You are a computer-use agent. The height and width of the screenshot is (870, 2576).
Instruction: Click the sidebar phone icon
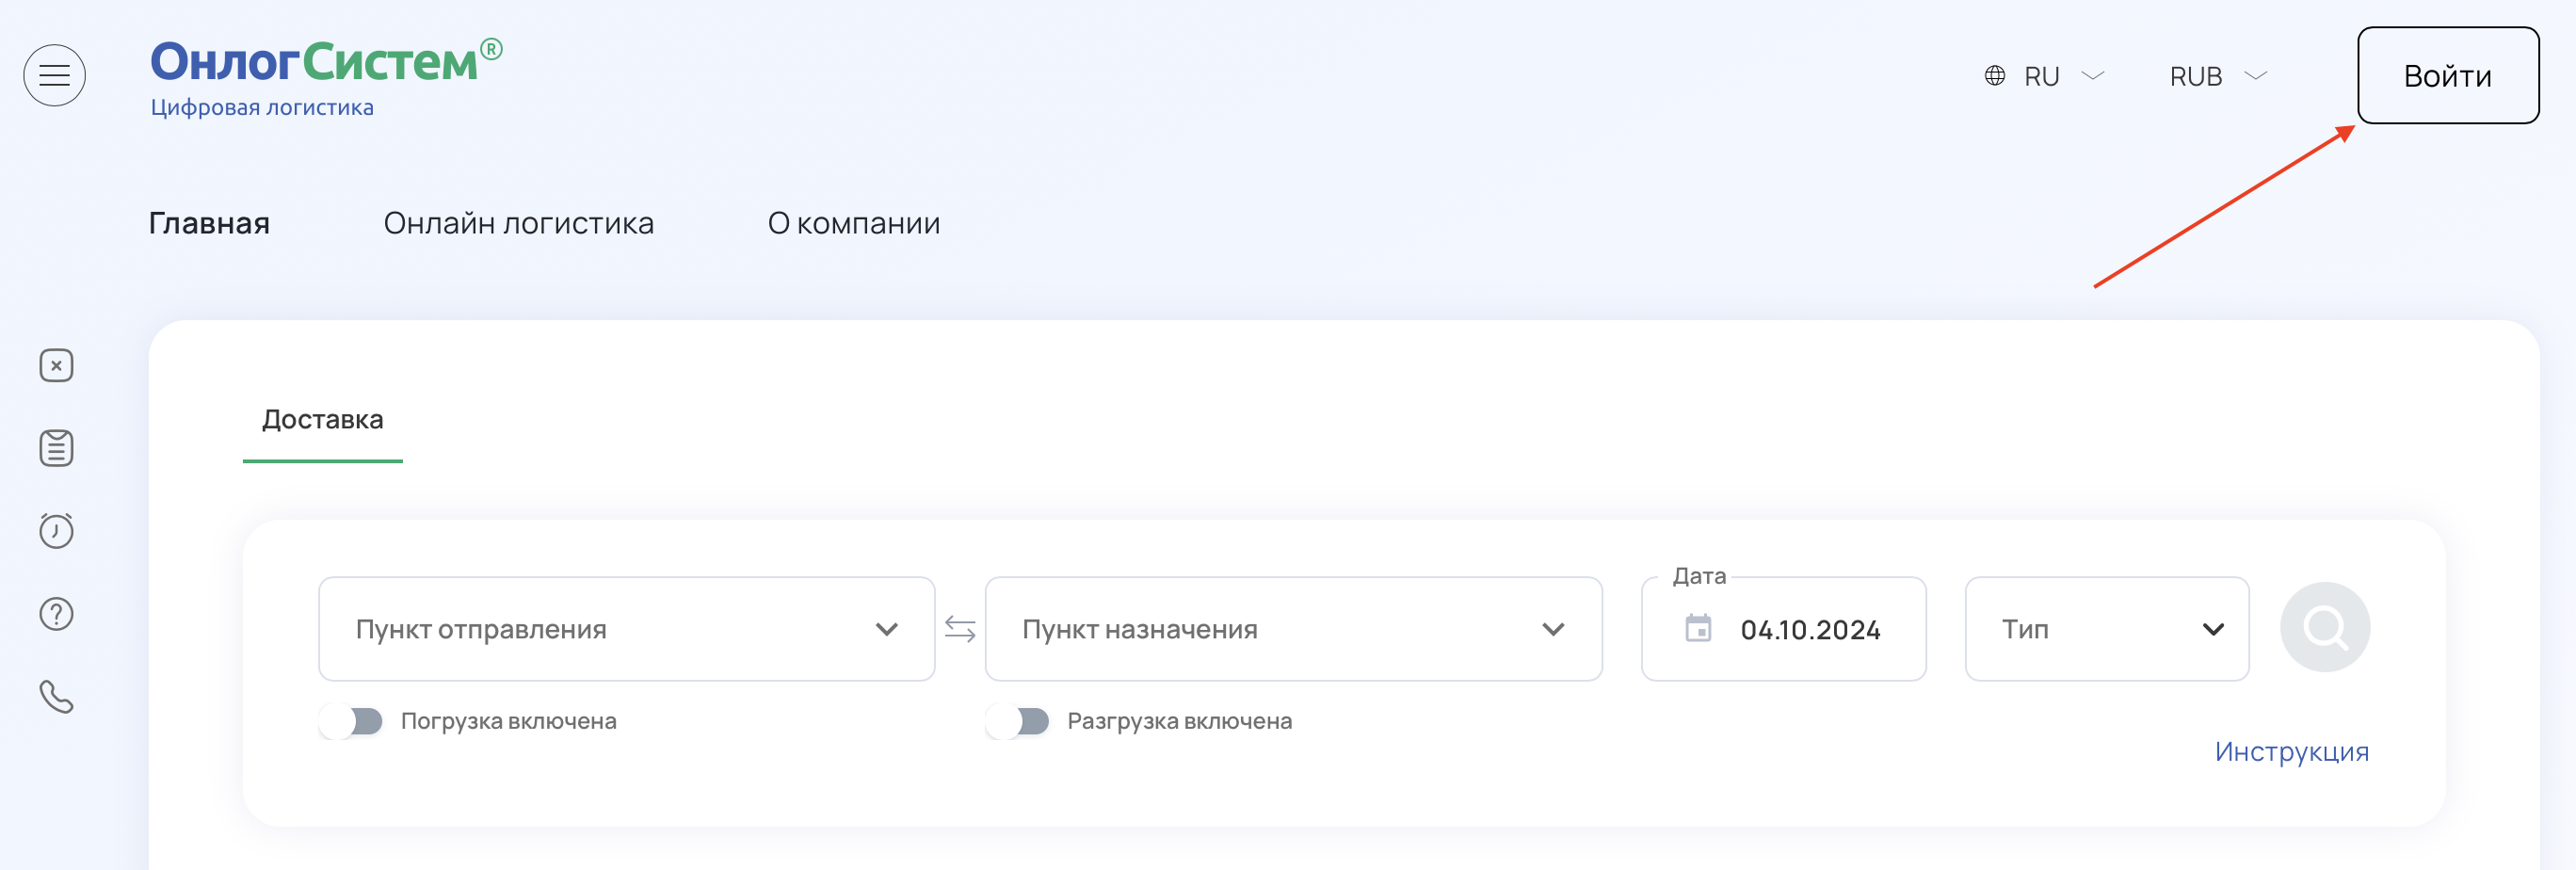pos(56,696)
